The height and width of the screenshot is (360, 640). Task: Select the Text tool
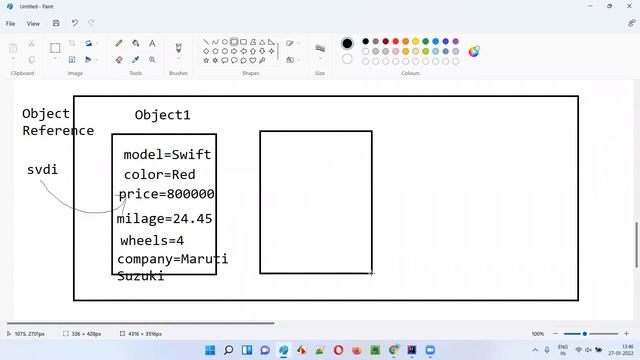tap(152, 43)
